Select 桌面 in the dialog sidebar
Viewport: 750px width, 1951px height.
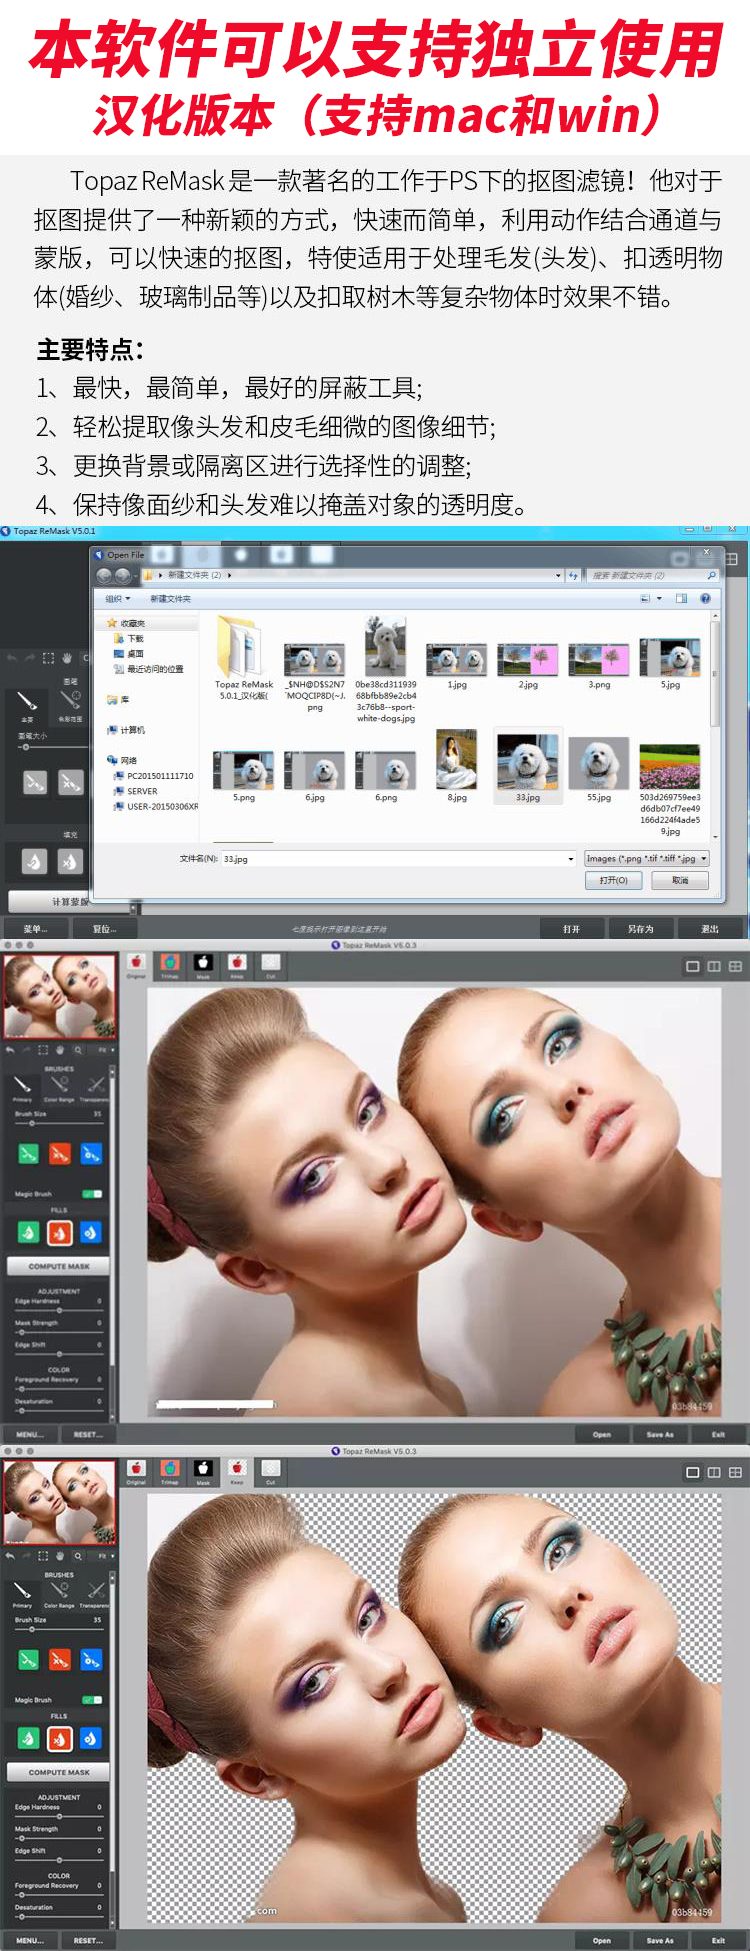129,653
